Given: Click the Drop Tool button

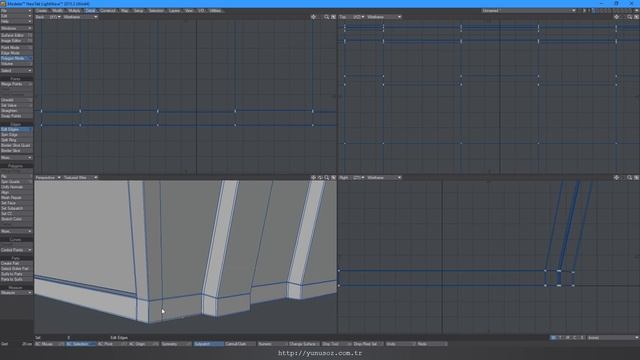Looking at the screenshot, I should [x=336, y=344].
